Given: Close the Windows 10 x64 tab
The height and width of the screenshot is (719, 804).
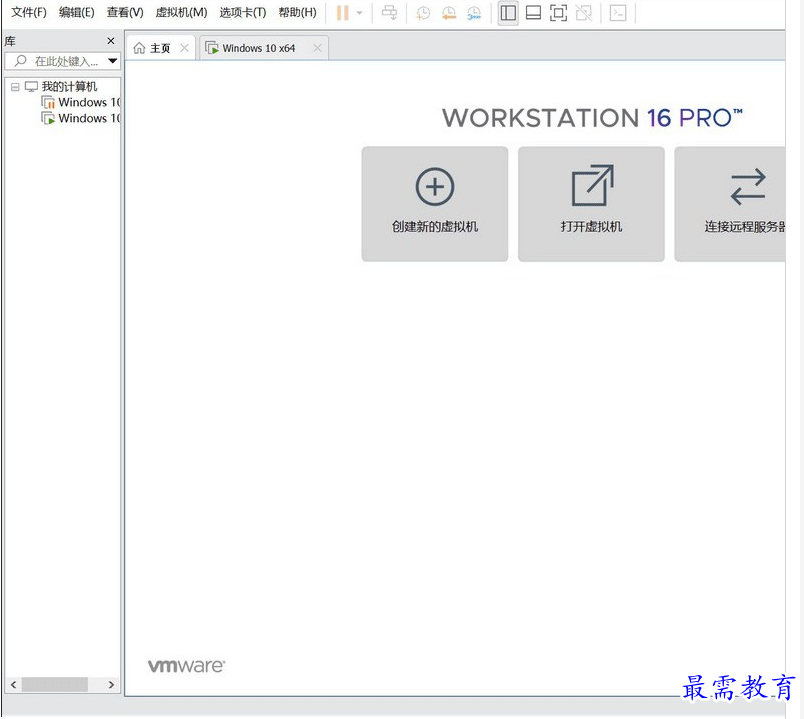Looking at the screenshot, I should coord(317,48).
